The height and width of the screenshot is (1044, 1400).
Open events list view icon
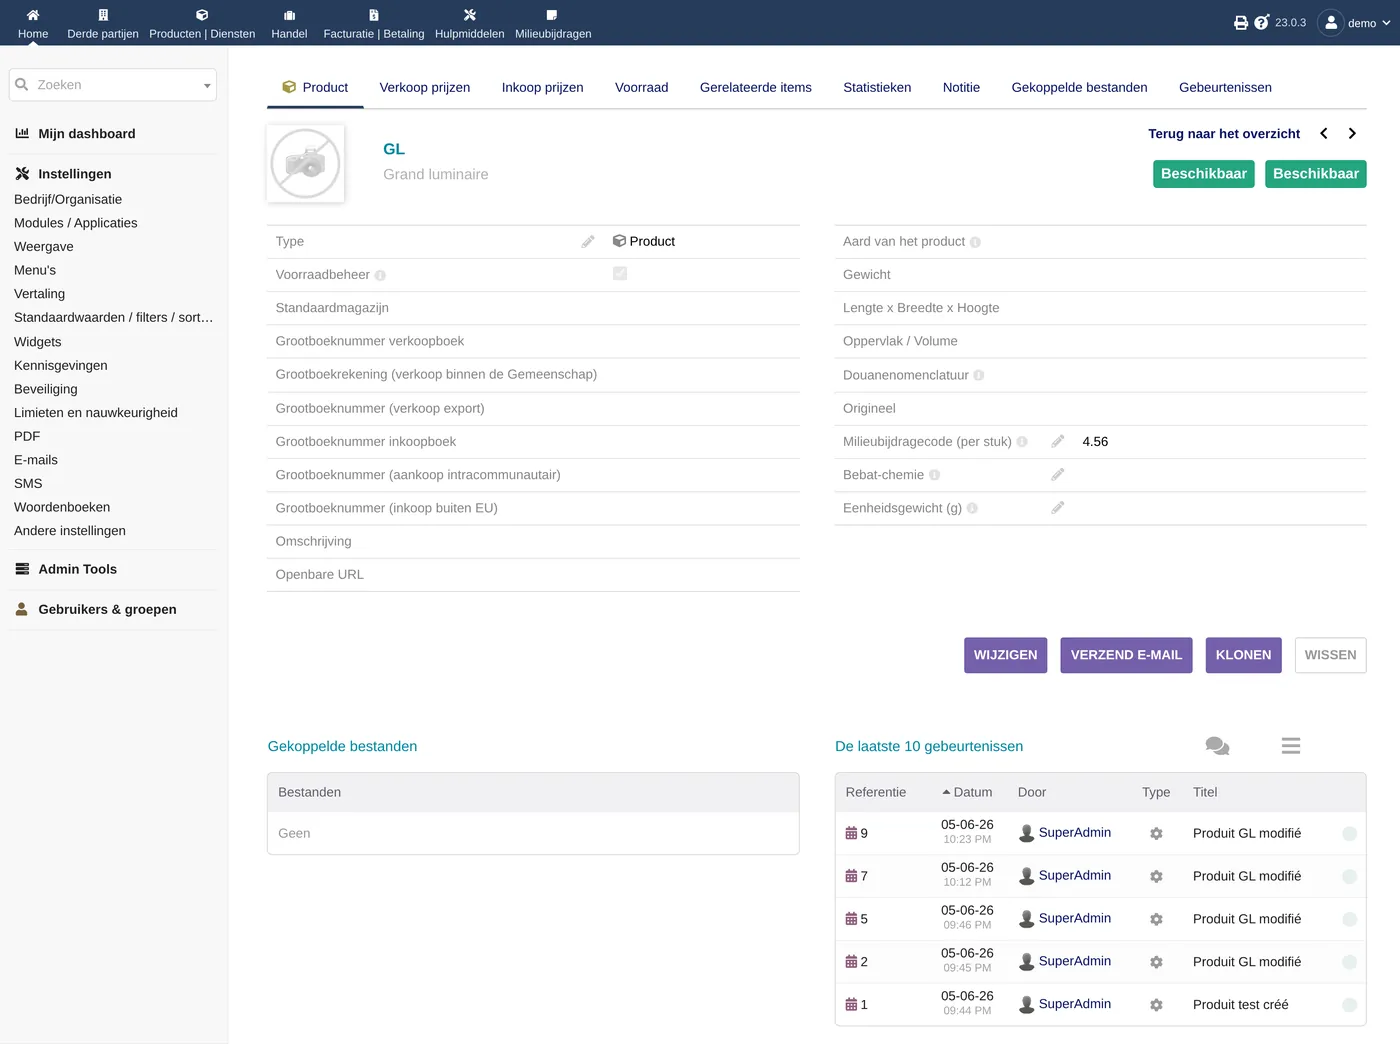[1291, 746]
